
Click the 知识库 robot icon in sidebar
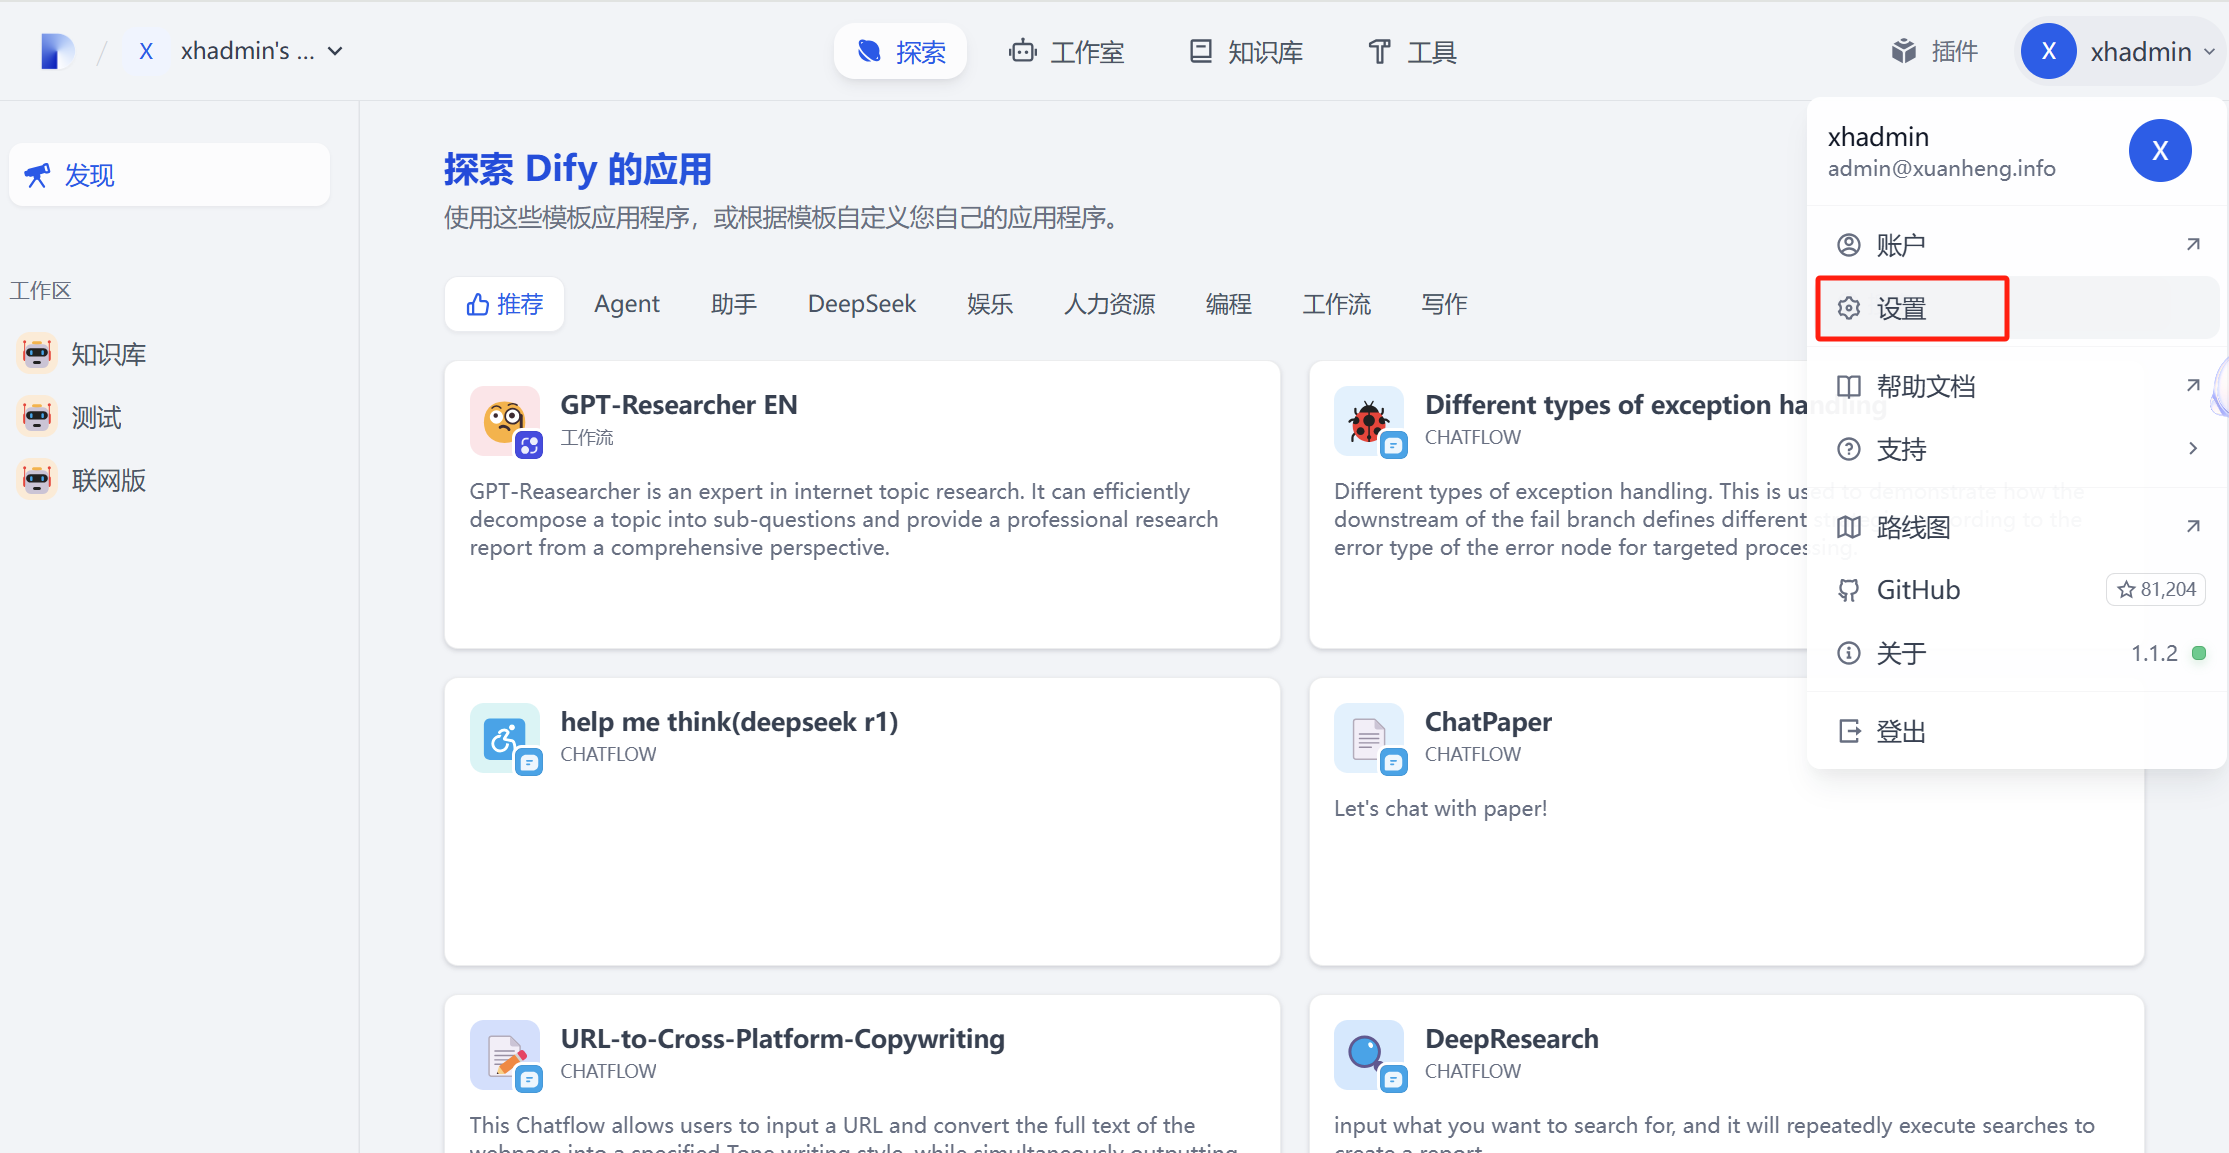coord(37,354)
